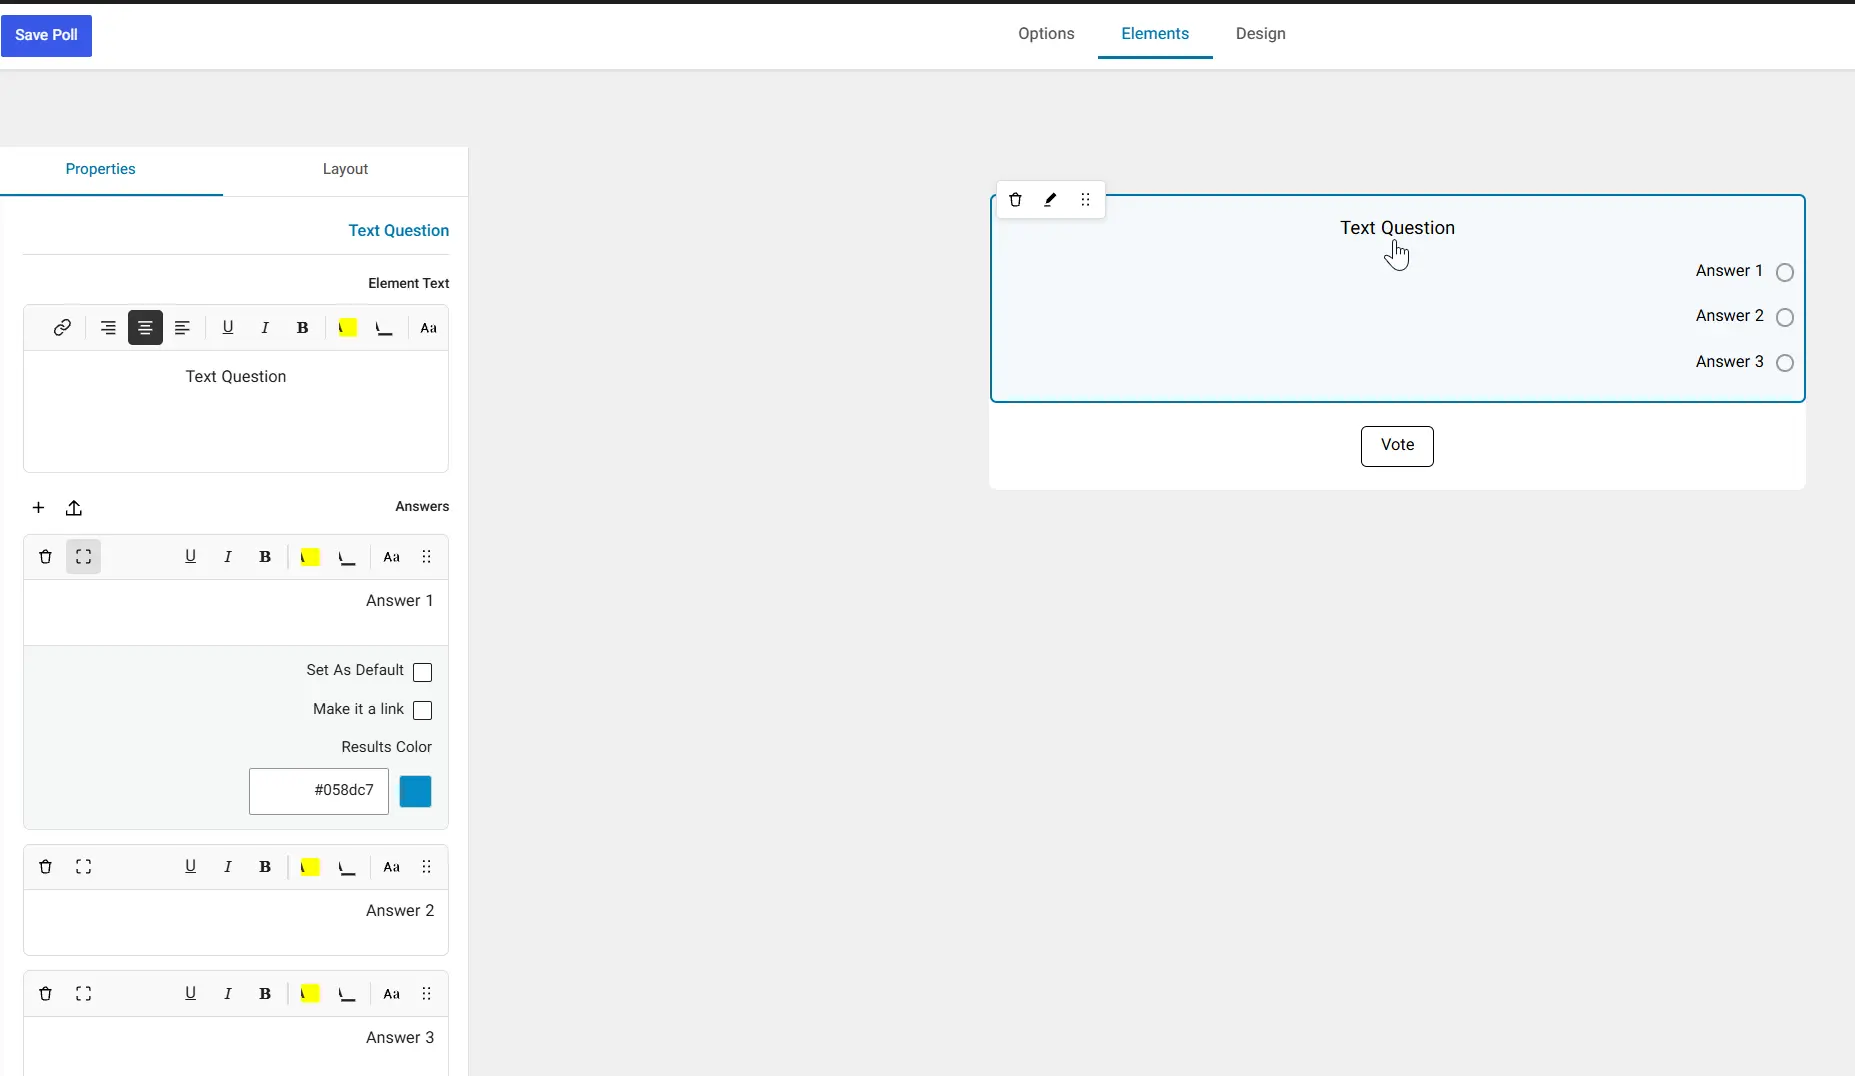Align element text to the right
1855x1076 pixels.
(x=108, y=328)
